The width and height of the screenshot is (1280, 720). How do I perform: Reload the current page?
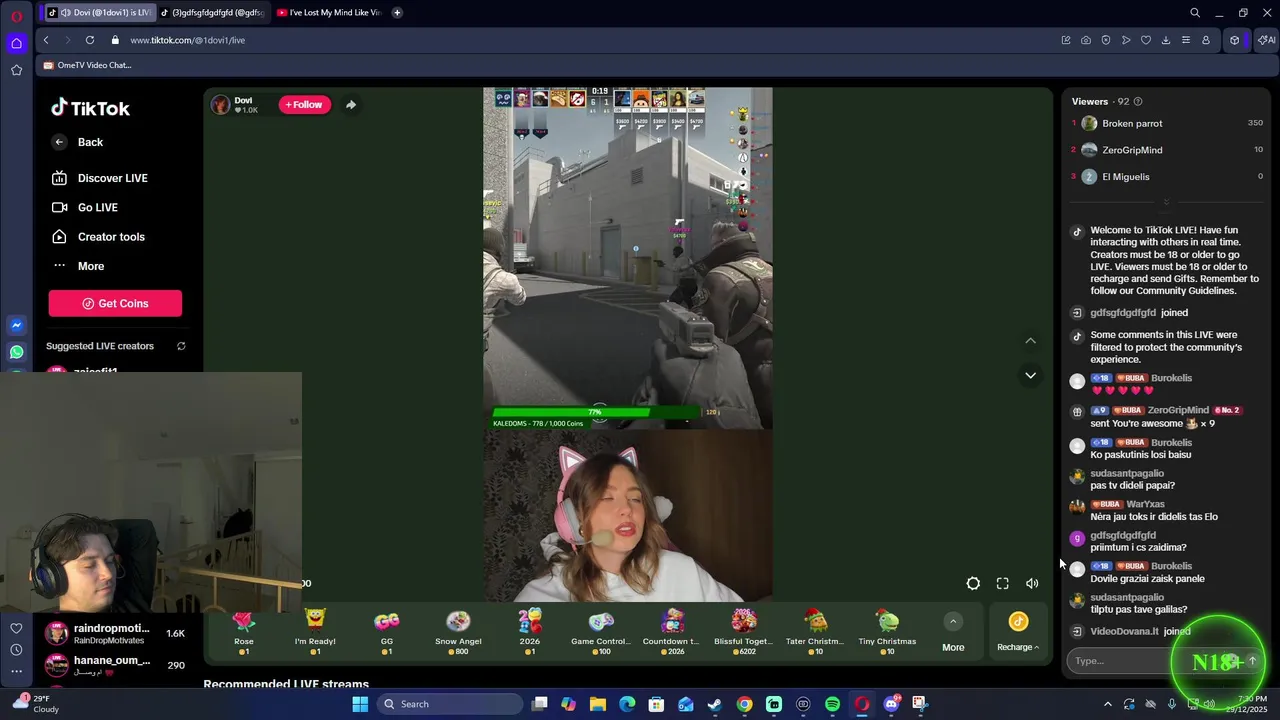(90, 40)
